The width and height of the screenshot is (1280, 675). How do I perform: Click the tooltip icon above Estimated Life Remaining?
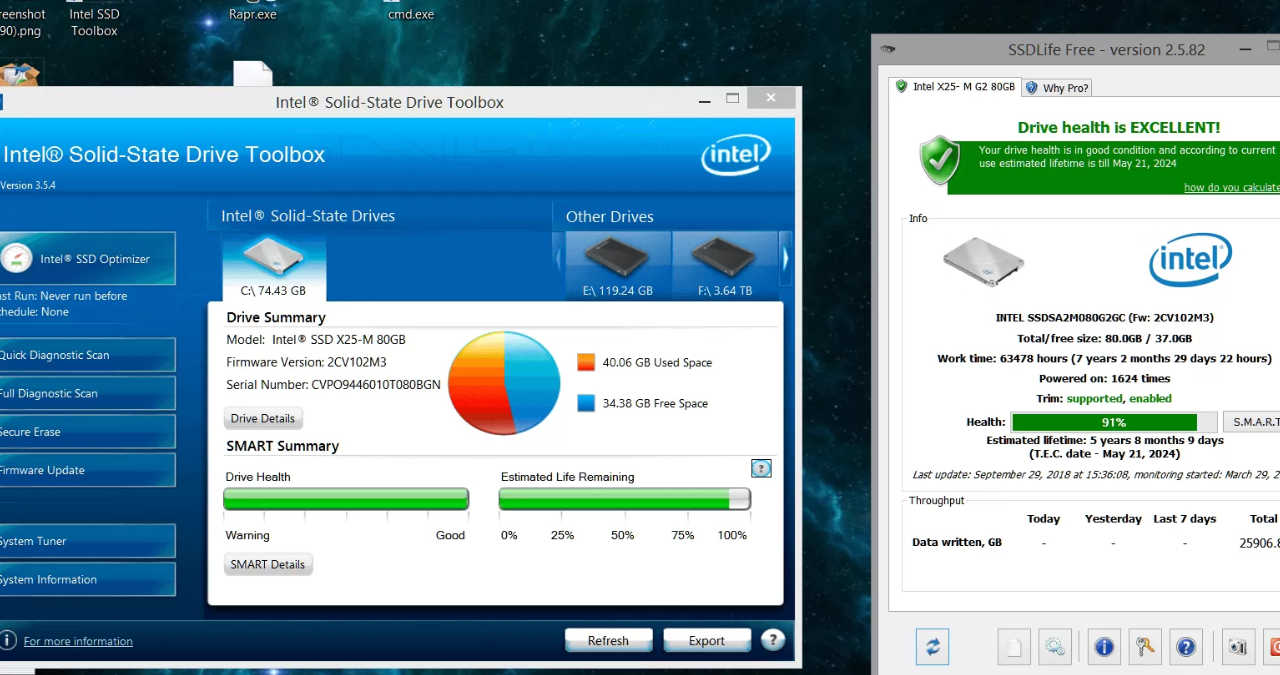(761, 468)
